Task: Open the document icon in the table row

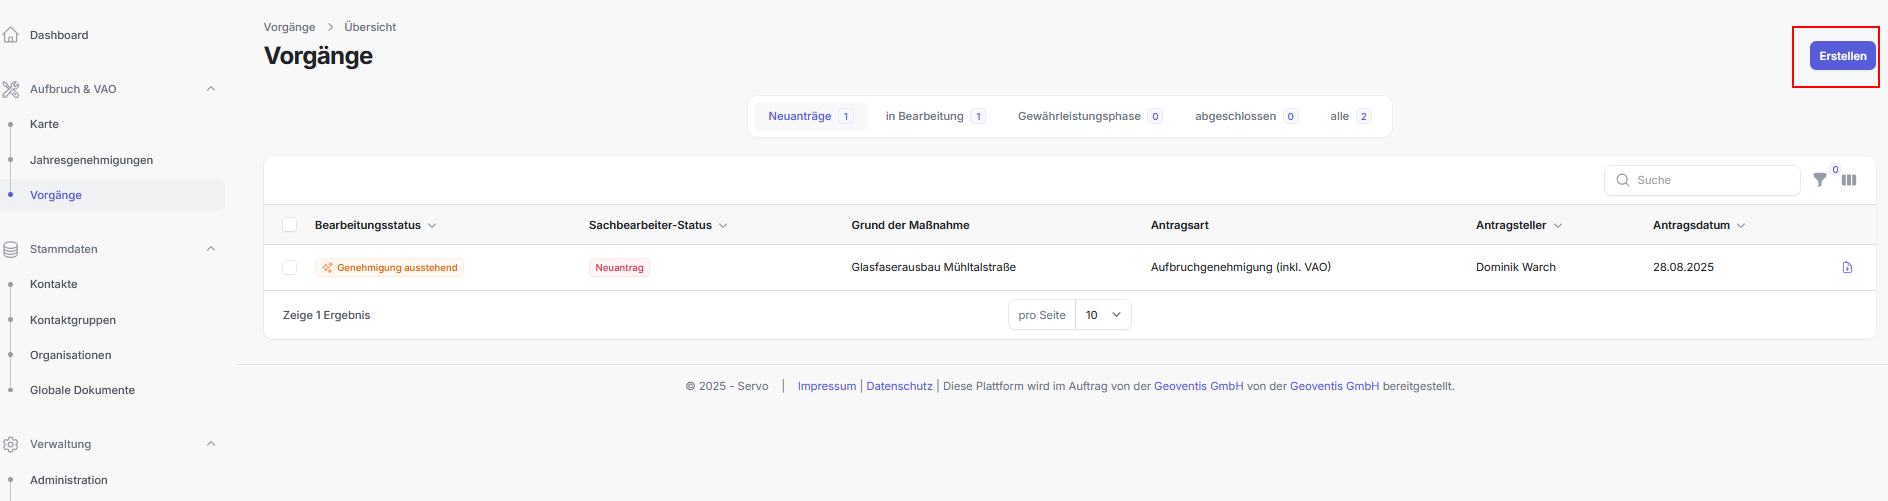Action: [x=1847, y=267]
